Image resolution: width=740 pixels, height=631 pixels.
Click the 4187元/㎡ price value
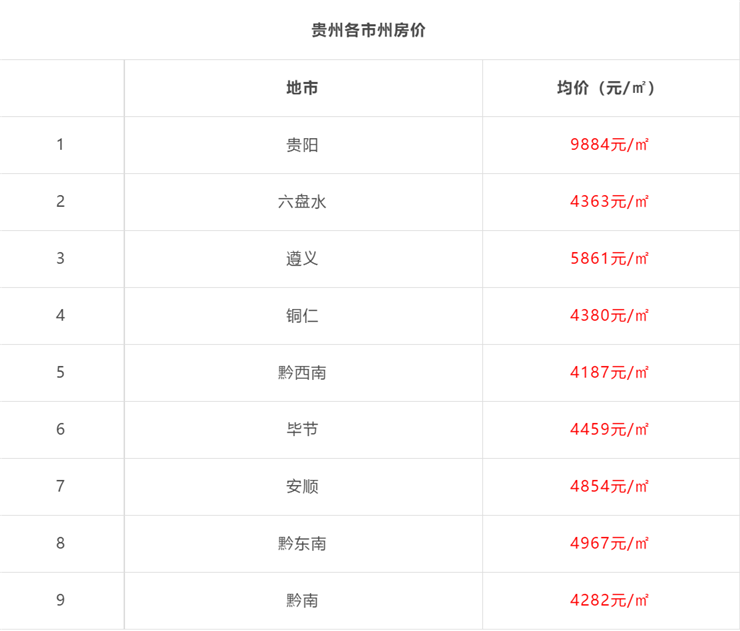click(x=609, y=372)
